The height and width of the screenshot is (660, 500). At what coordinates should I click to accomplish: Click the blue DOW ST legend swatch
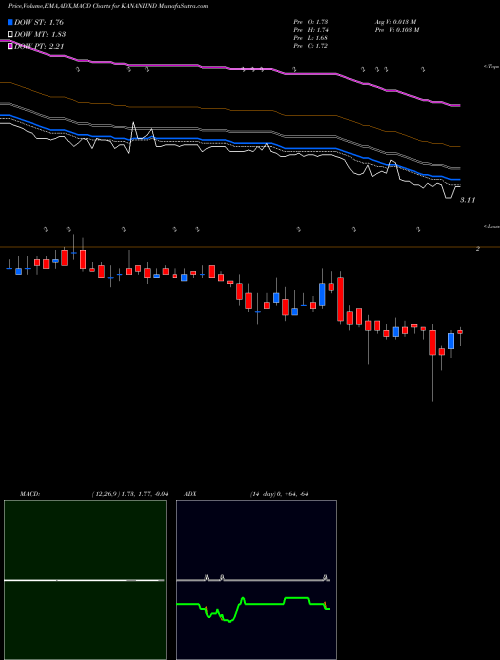10,22
